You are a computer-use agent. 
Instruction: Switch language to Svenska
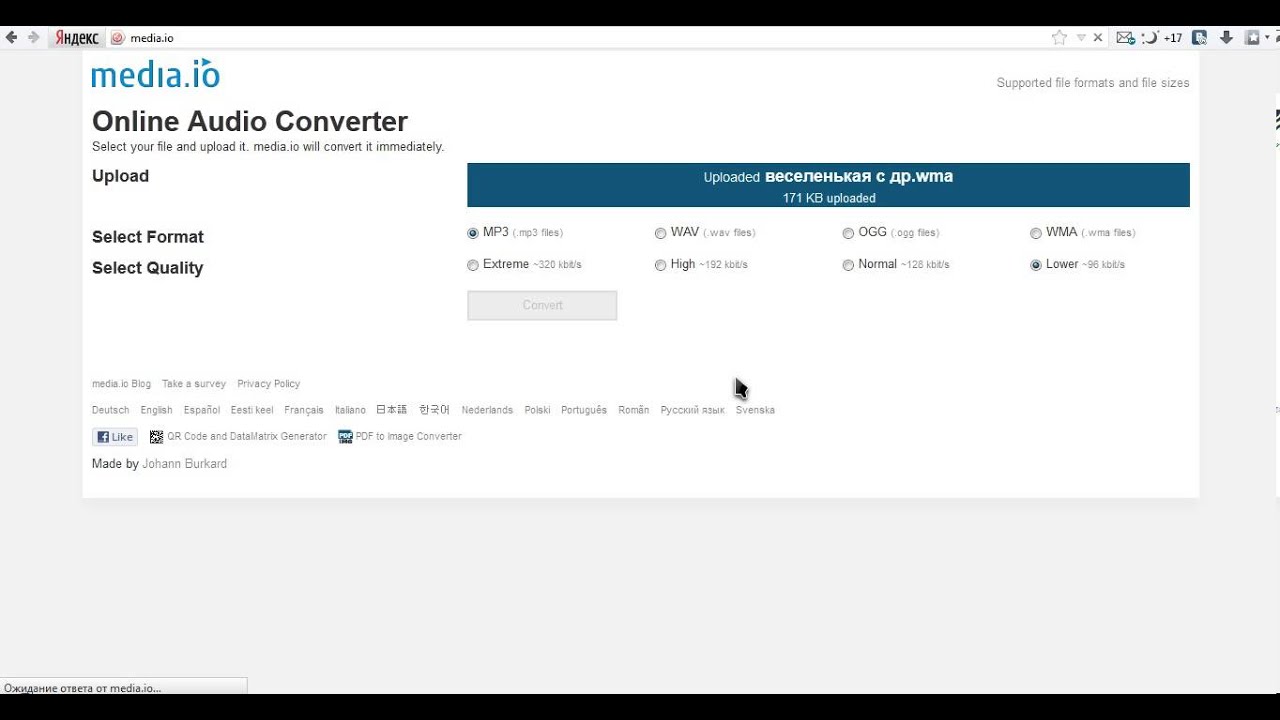[755, 410]
